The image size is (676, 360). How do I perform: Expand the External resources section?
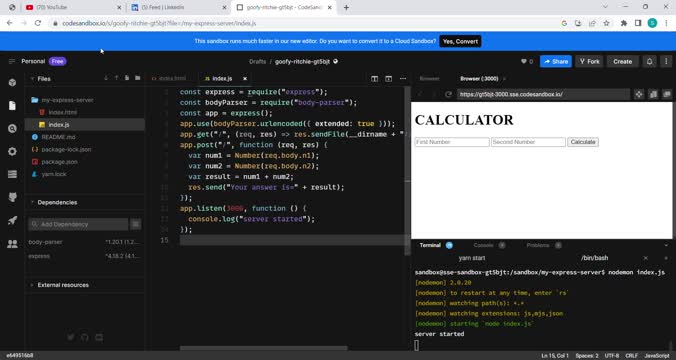click(32, 285)
